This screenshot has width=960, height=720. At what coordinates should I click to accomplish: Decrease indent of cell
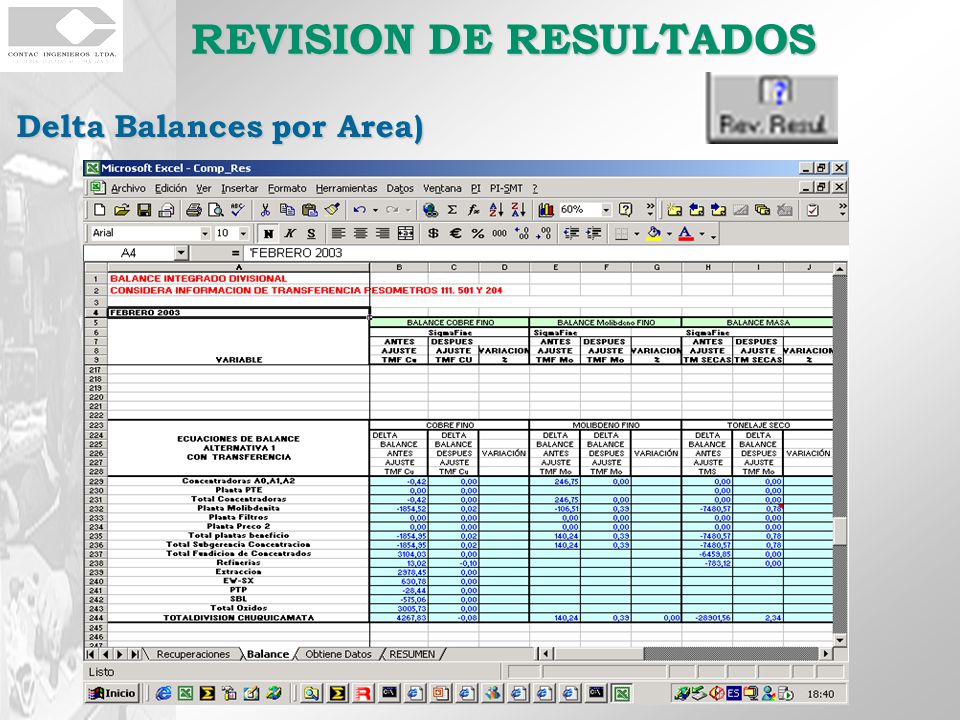[x=571, y=233]
